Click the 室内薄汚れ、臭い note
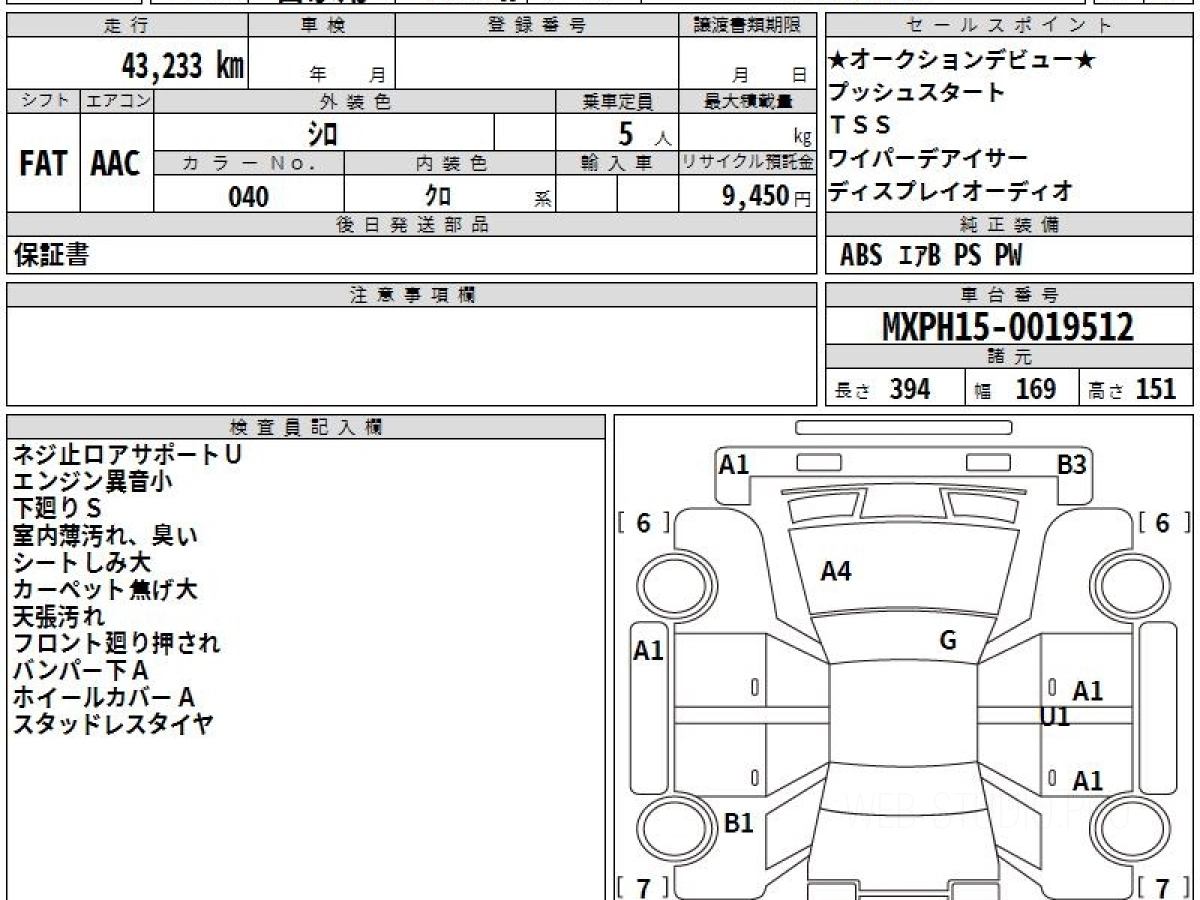Image resolution: width=1200 pixels, height=900 pixels. pos(105,536)
